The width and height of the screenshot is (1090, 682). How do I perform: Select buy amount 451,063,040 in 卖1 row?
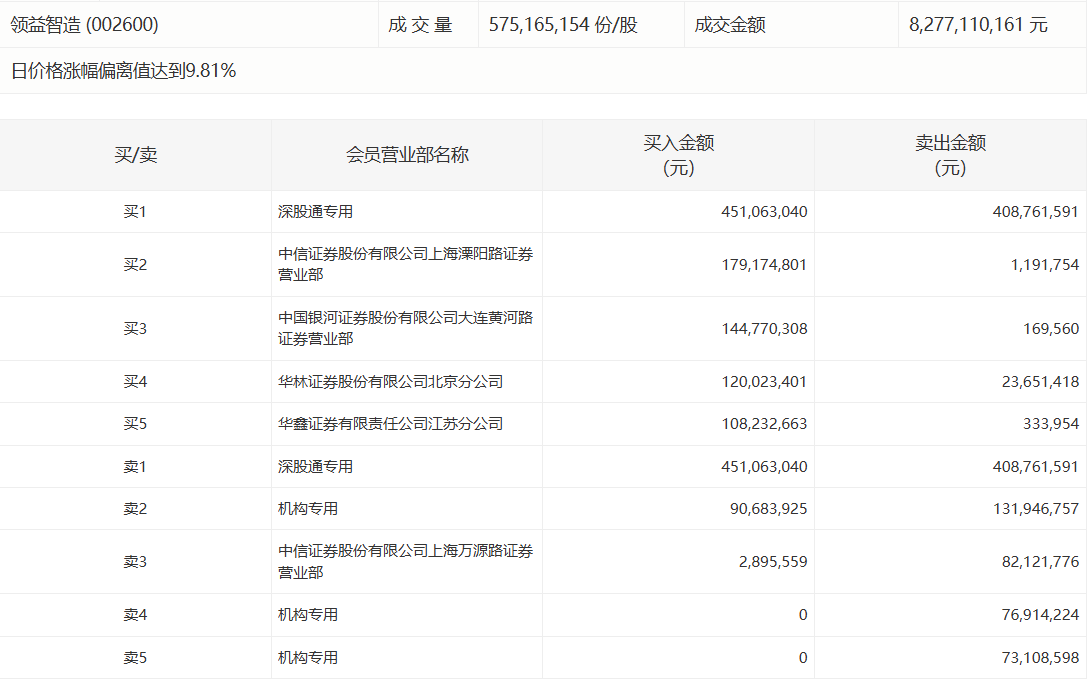point(764,467)
